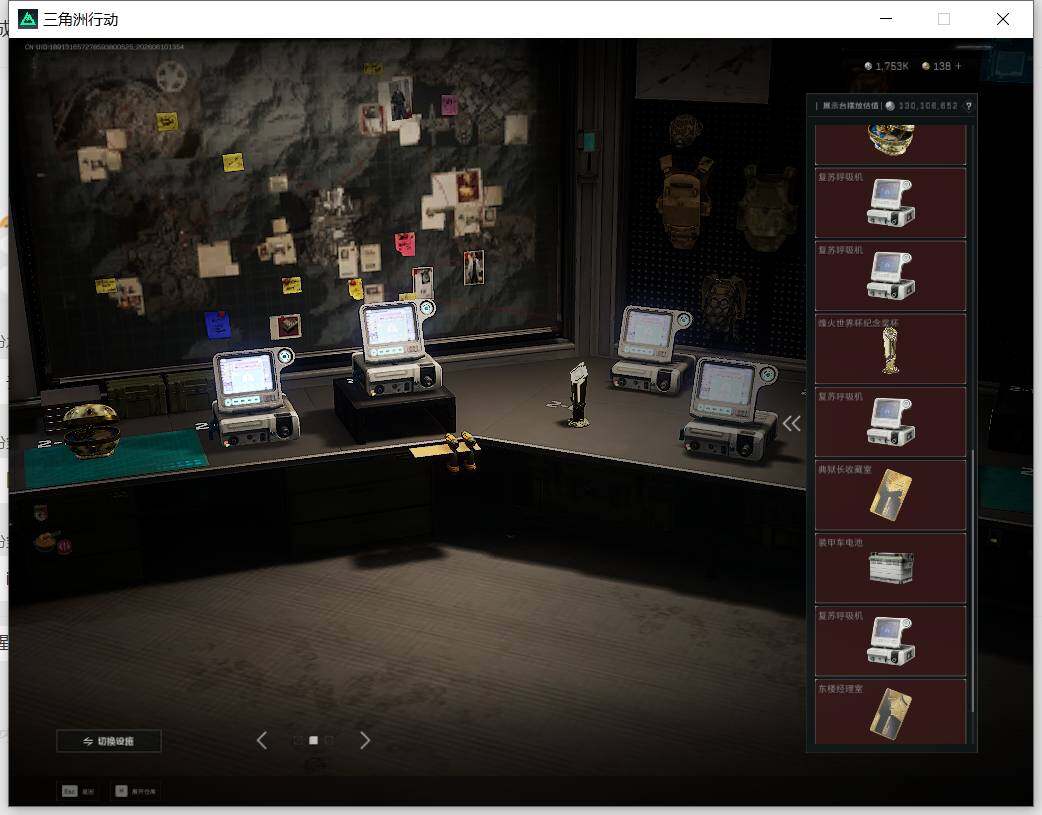Click the item list vertical scrollbar
1042x815 pixels.
point(972,581)
